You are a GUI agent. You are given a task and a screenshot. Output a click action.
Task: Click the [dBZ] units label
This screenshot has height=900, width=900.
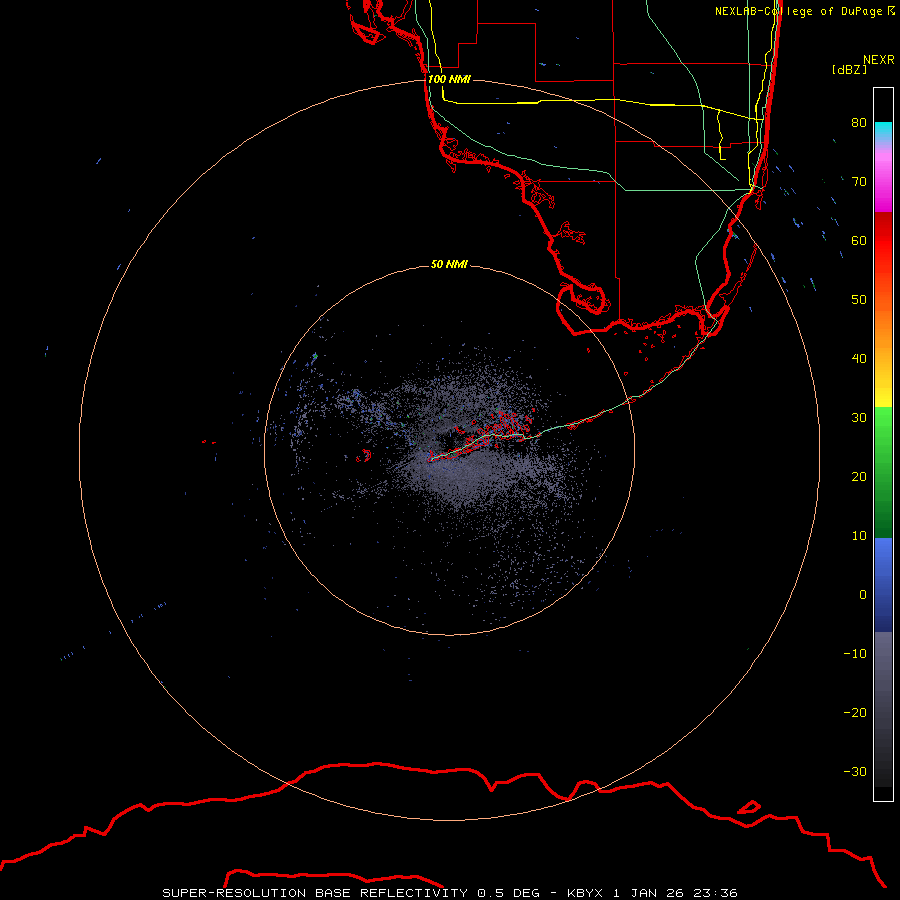coord(849,70)
